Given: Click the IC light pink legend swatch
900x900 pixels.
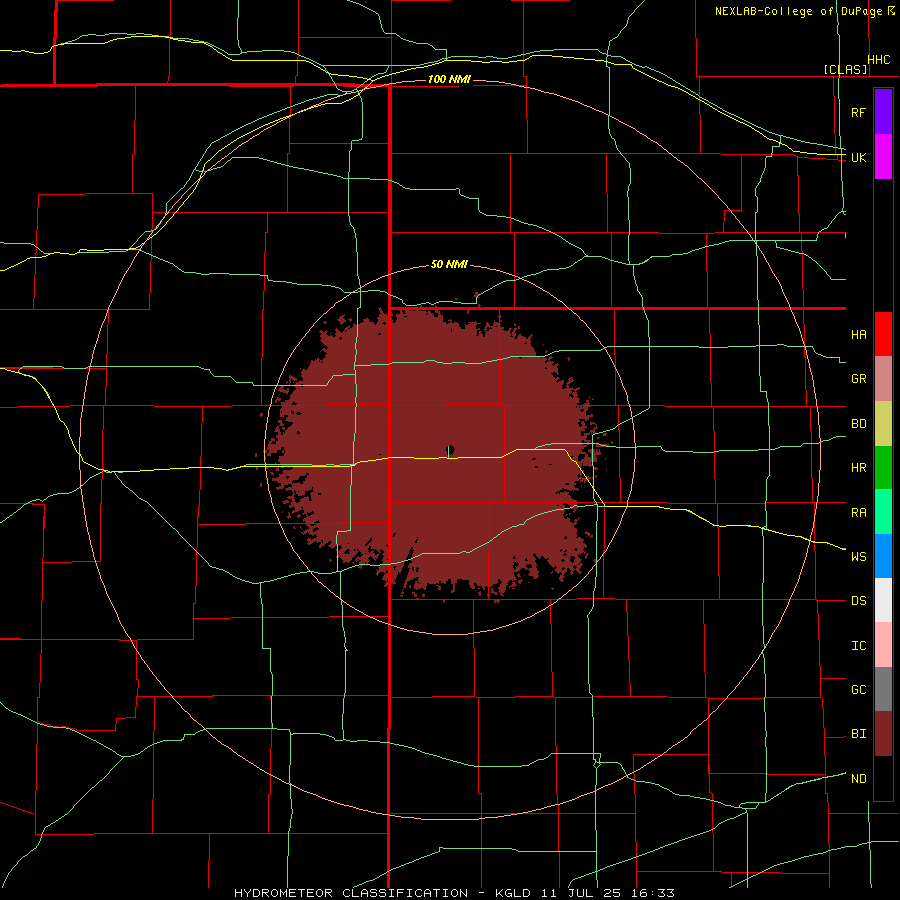Looking at the screenshot, I should click(883, 645).
